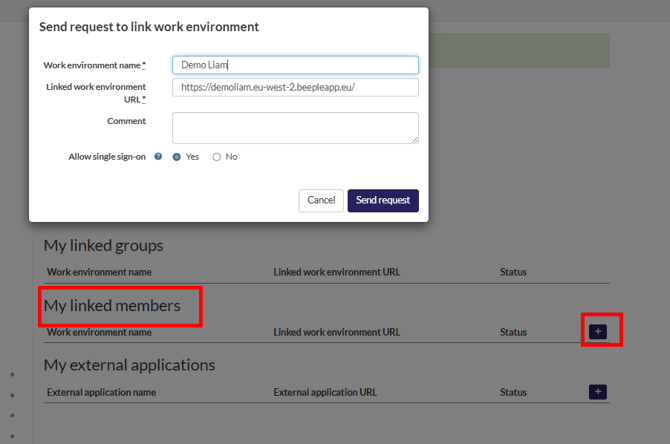Select Yes for Allow single sign-on
The image size is (670, 444).
tap(178, 157)
